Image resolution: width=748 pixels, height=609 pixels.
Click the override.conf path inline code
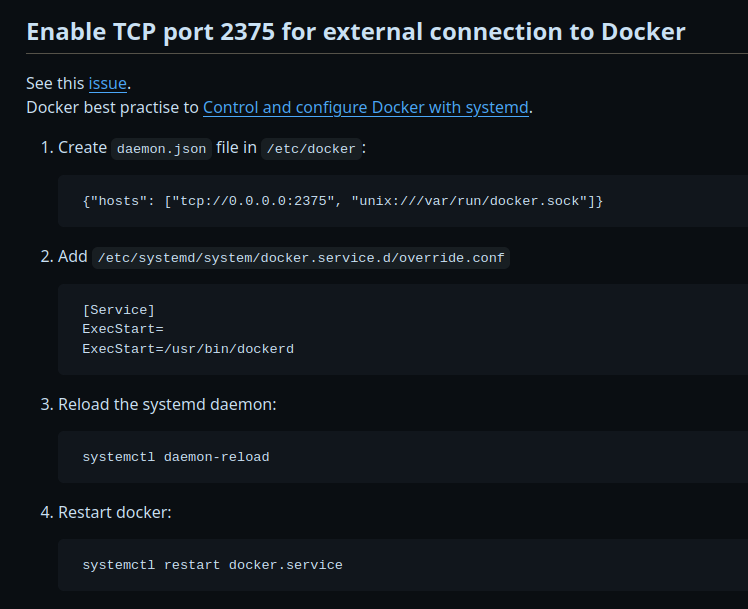pyautogui.click(x=301, y=258)
